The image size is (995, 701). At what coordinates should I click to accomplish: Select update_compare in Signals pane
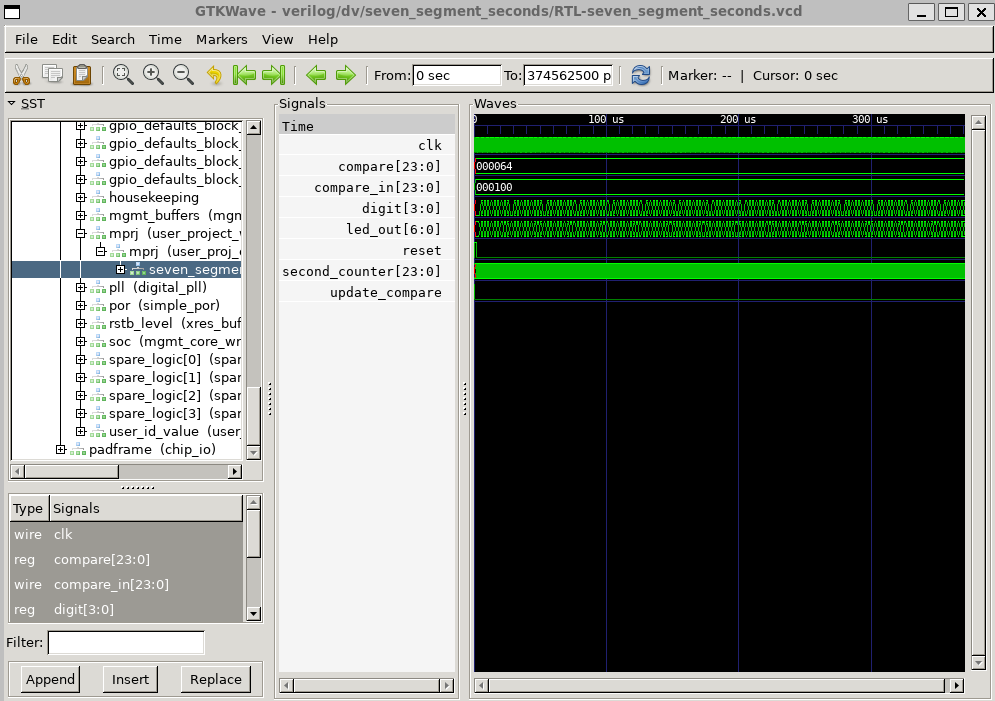[386, 292]
